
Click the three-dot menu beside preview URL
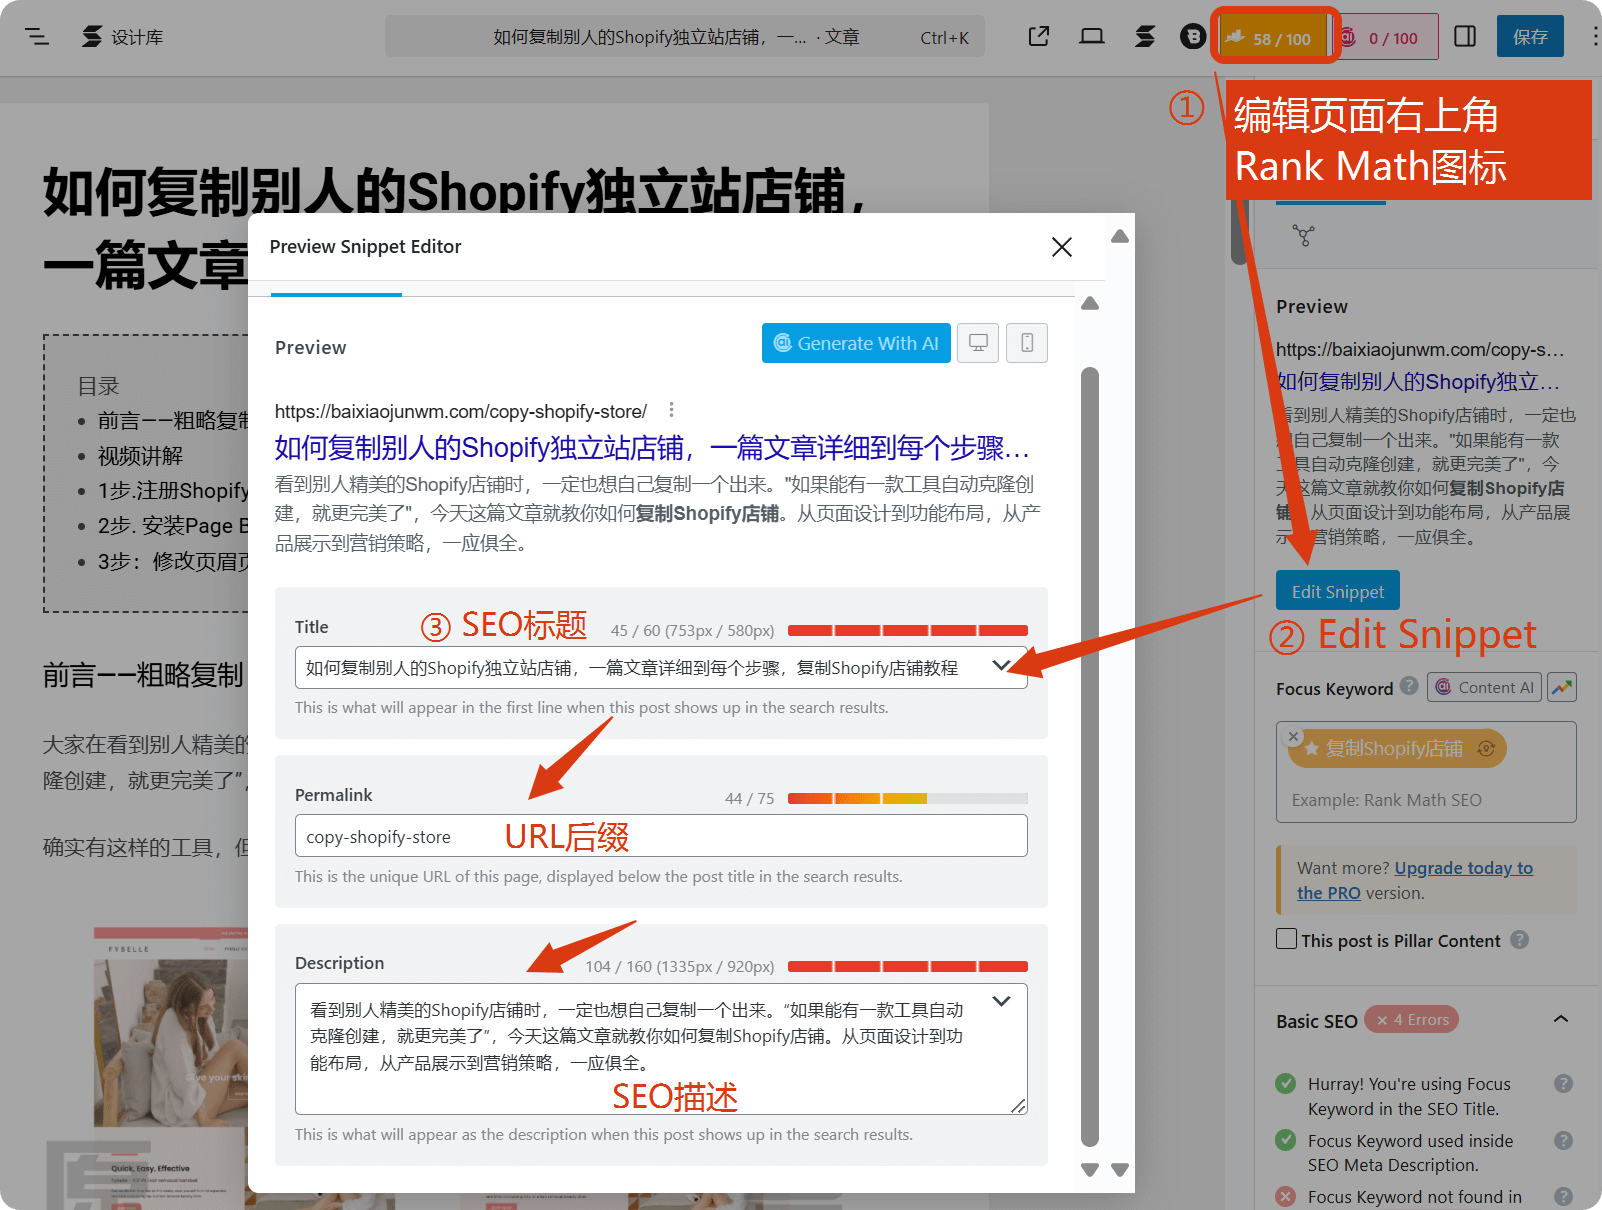click(x=671, y=410)
